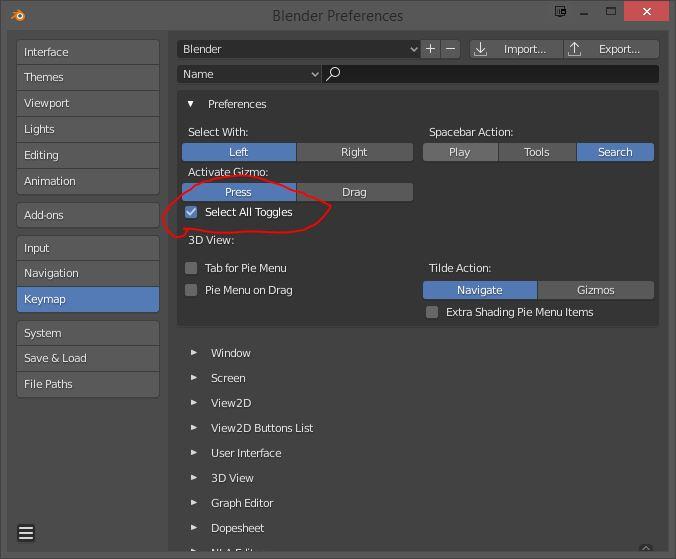This screenshot has width=676, height=559.
Task: Expand View2D Buttons List section
Action: [194, 428]
